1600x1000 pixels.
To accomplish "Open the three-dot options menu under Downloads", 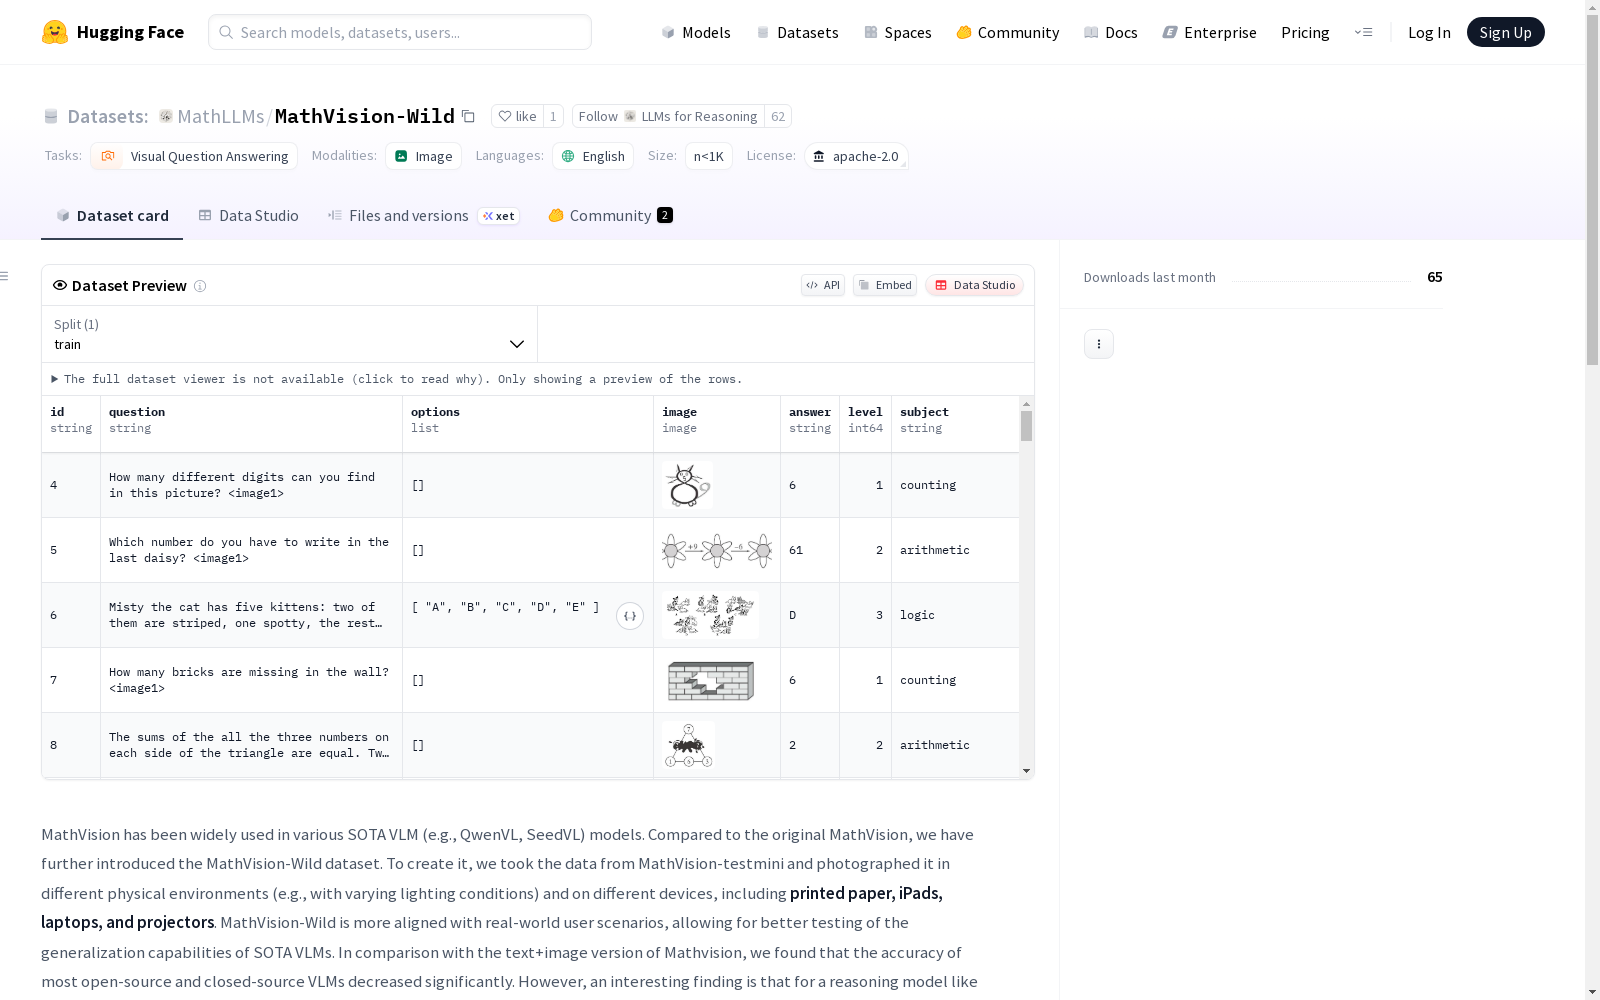I will pyautogui.click(x=1099, y=344).
